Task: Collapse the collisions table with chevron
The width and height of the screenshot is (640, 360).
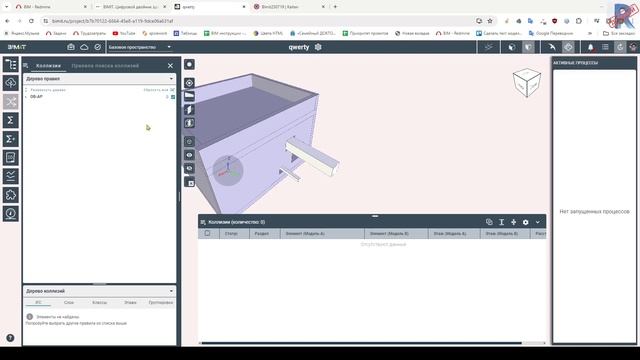Action: click(x=538, y=222)
